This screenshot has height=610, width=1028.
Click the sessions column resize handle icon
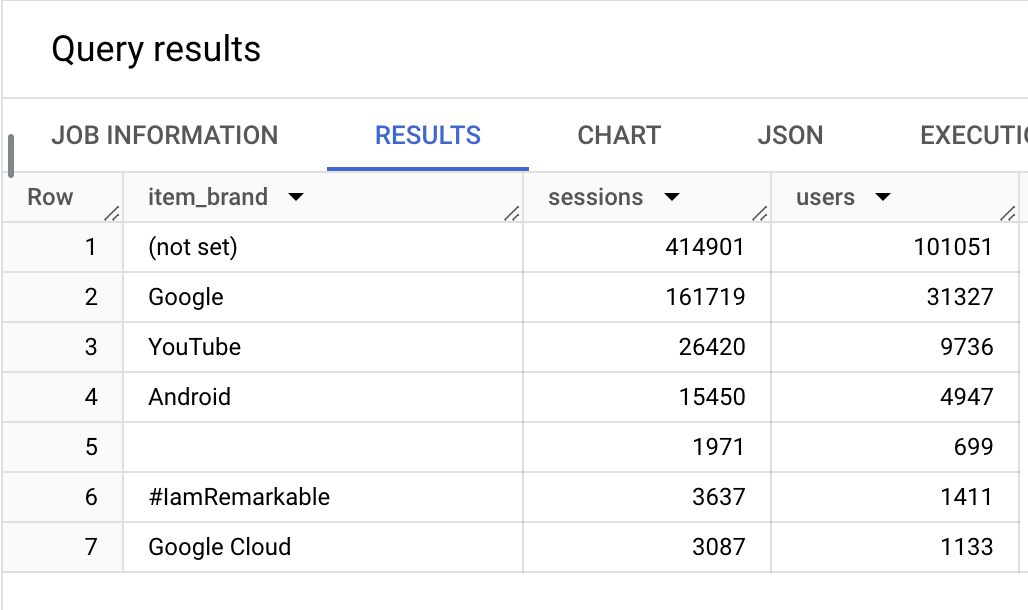[x=760, y=213]
